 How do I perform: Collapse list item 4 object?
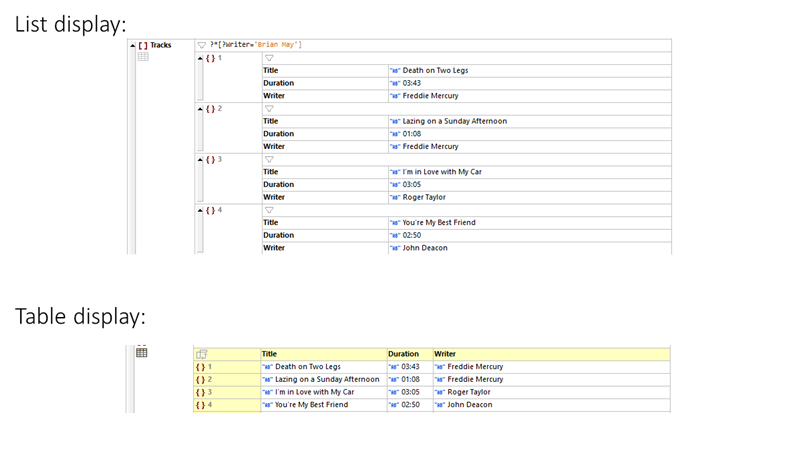[199, 210]
